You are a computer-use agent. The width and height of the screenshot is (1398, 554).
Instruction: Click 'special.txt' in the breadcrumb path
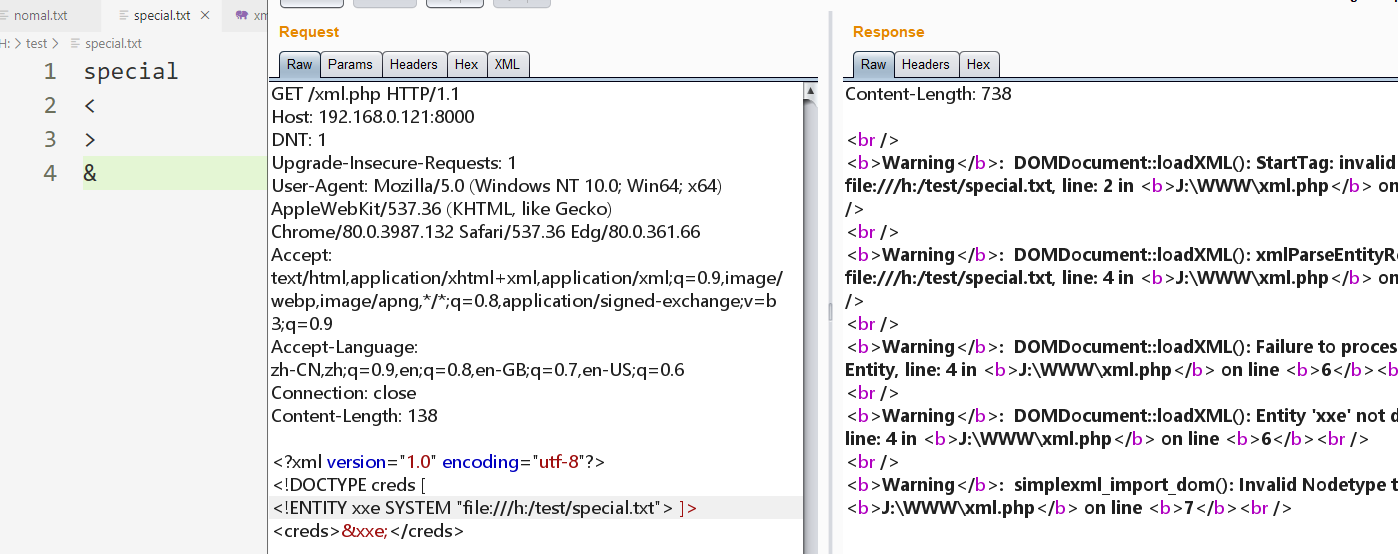[113, 43]
